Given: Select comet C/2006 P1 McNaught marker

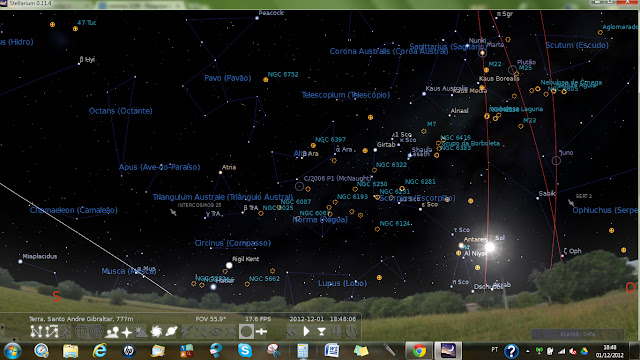Looking at the screenshot, I should point(299,187).
